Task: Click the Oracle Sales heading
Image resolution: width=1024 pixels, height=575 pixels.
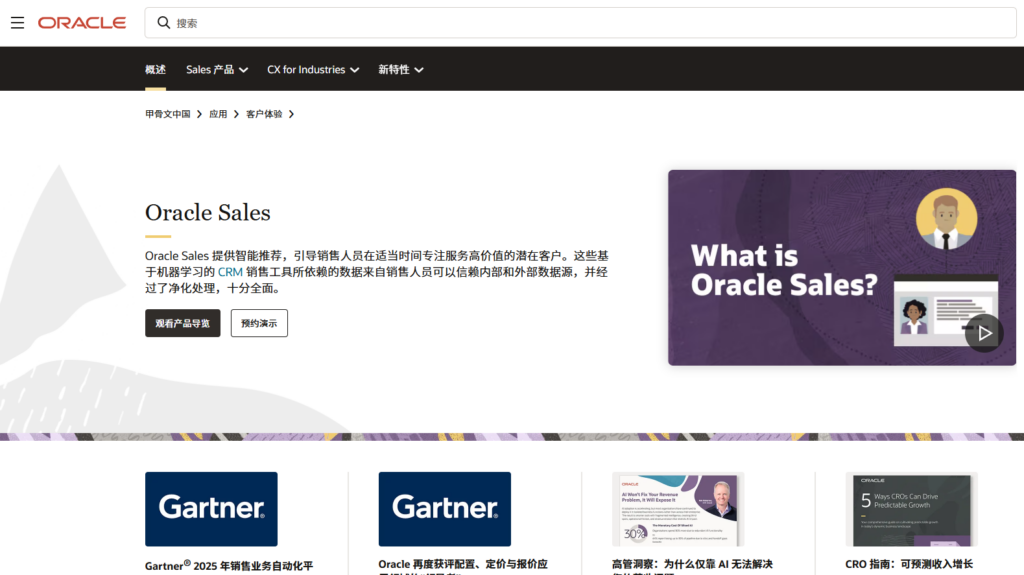Action: (208, 212)
